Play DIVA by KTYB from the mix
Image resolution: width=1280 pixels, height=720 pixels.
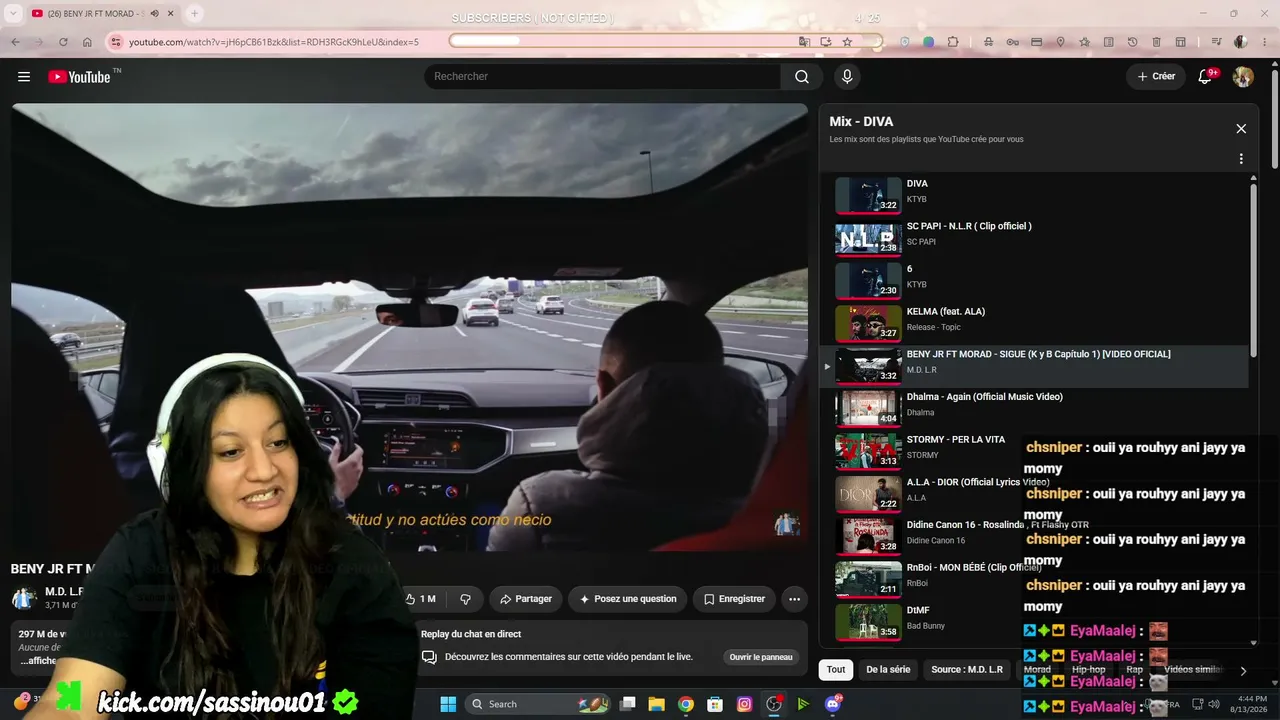(1035, 195)
